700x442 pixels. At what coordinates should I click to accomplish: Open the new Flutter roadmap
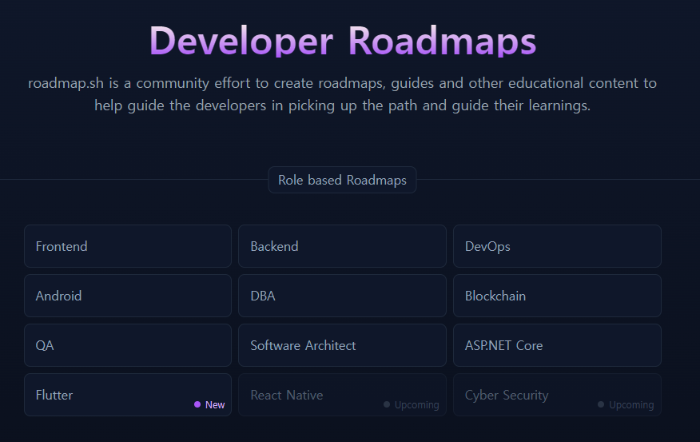tap(128, 395)
